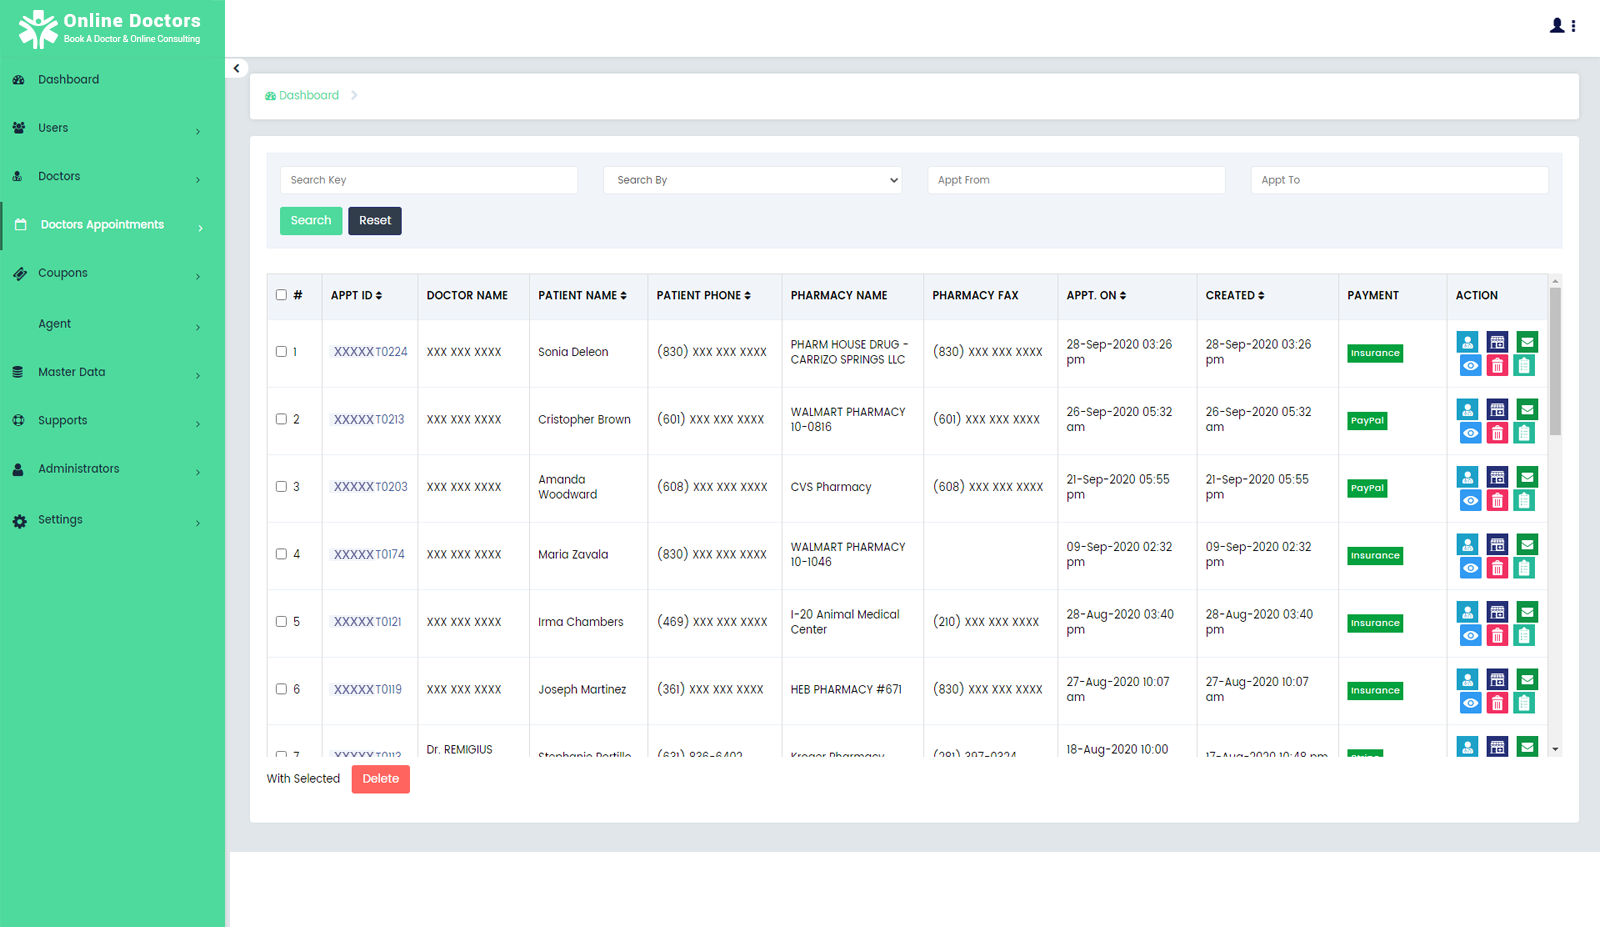Click the Appt To date field
Viewport: 1600px width, 927px height.
click(x=1400, y=180)
